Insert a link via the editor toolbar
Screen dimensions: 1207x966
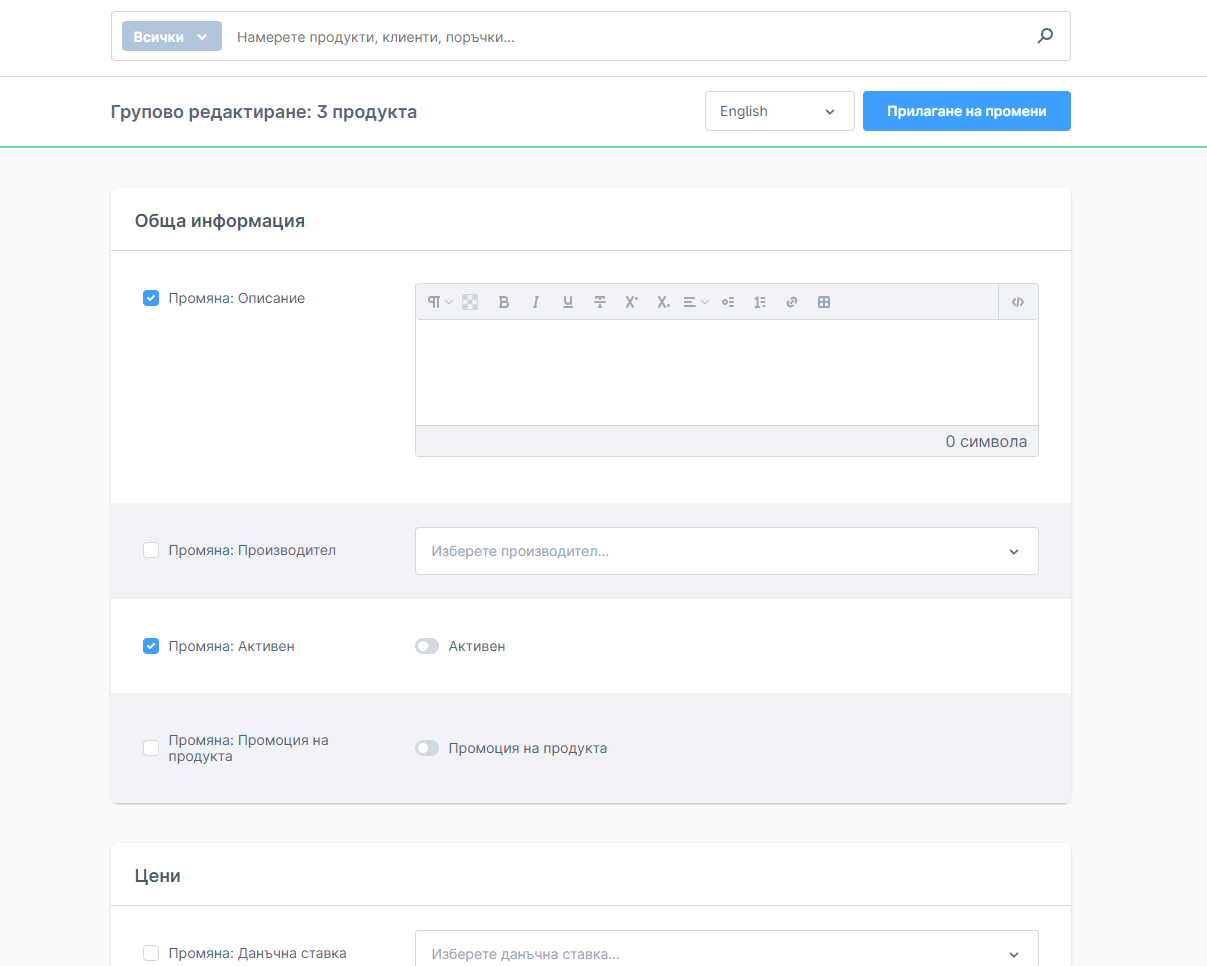pos(792,302)
